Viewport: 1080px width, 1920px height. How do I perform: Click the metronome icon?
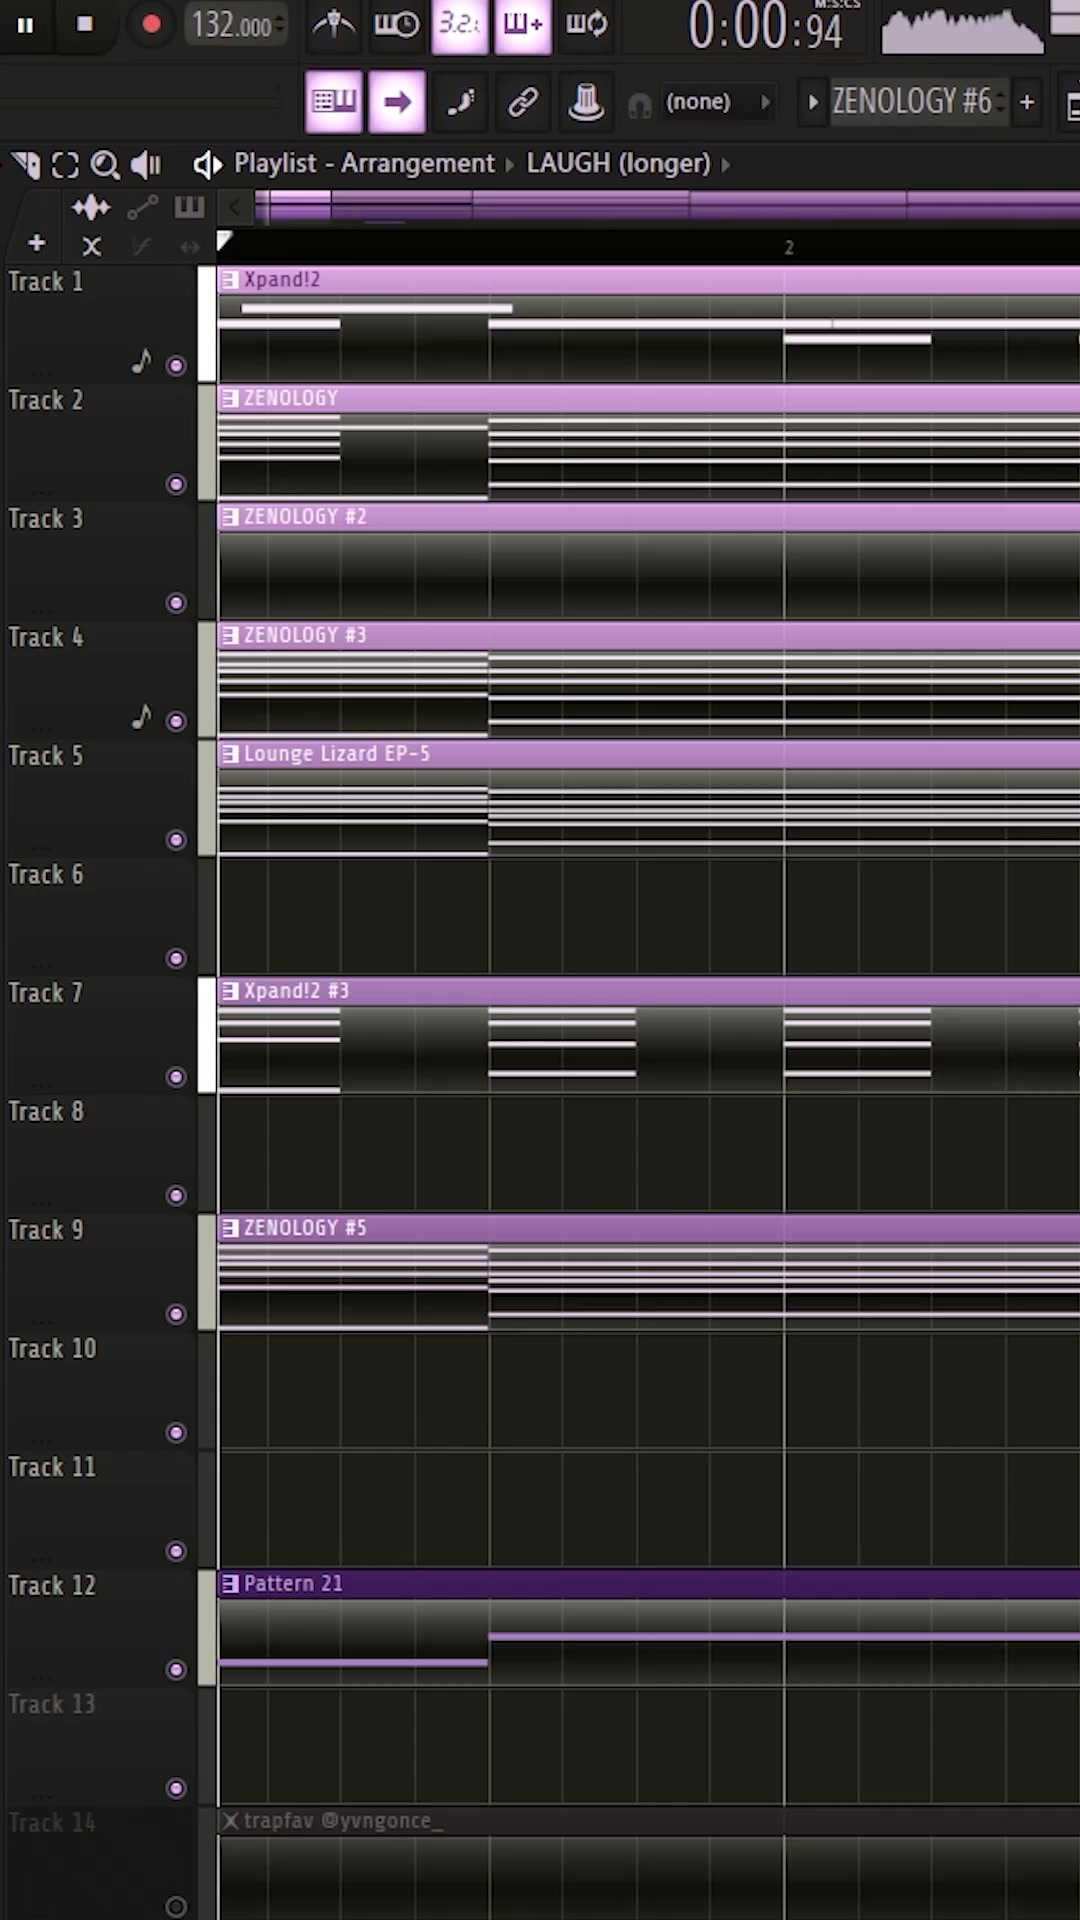coord(333,24)
